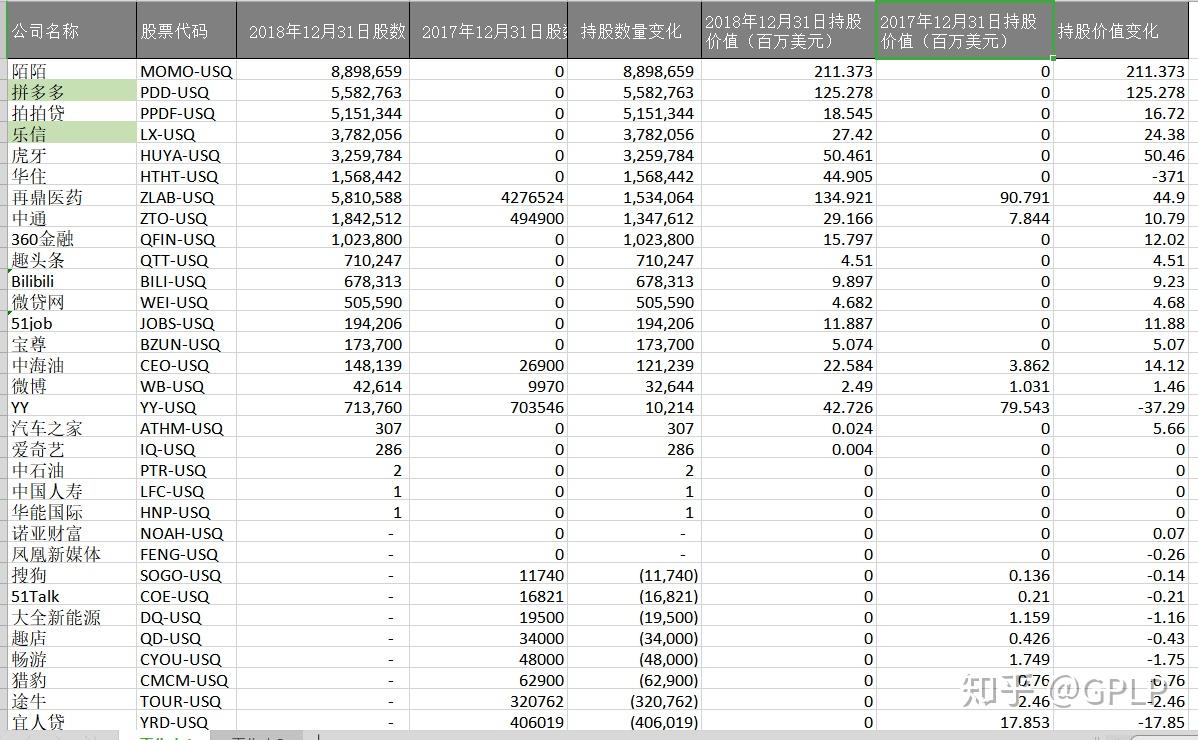Image resolution: width=1198 pixels, height=740 pixels.
Task: Select the 2017年12月31日持股价值（百万美元）header
Action: pyautogui.click(x=964, y=31)
